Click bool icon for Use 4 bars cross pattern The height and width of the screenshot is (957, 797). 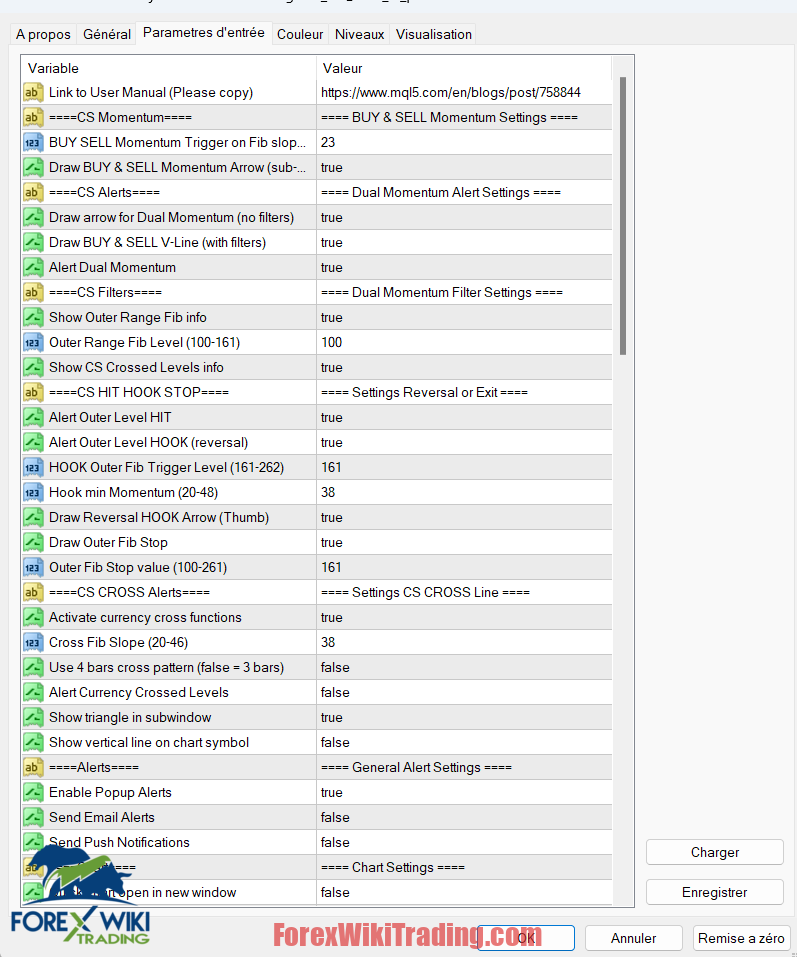[33, 668]
